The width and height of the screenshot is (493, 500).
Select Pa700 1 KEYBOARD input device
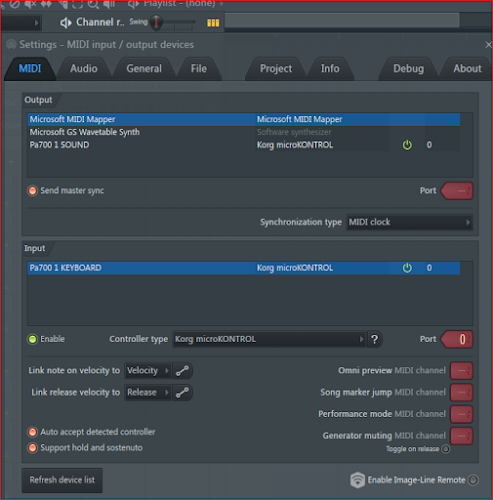(x=244, y=268)
